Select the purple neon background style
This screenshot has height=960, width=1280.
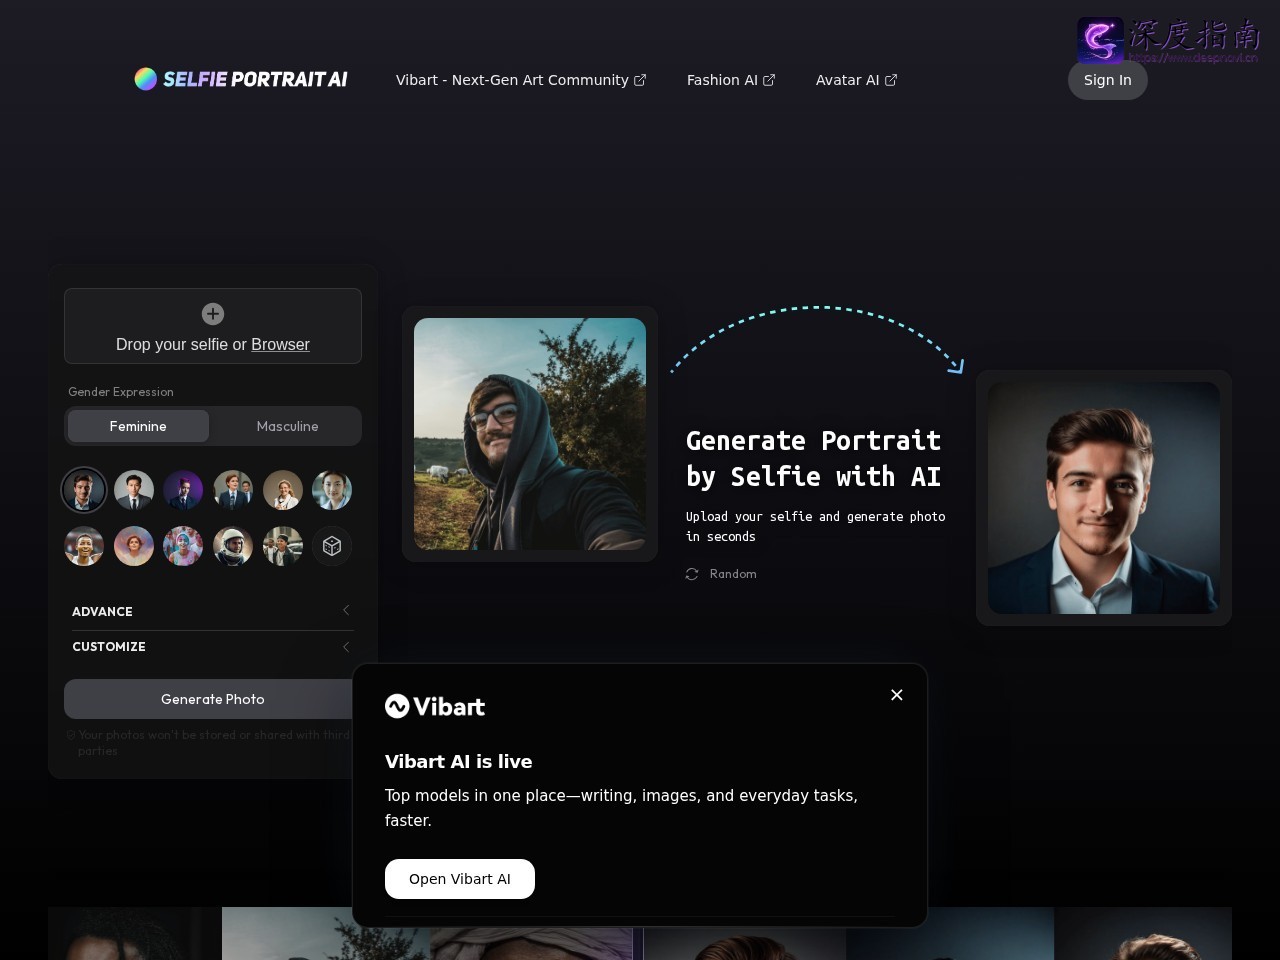[x=183, y=490]
